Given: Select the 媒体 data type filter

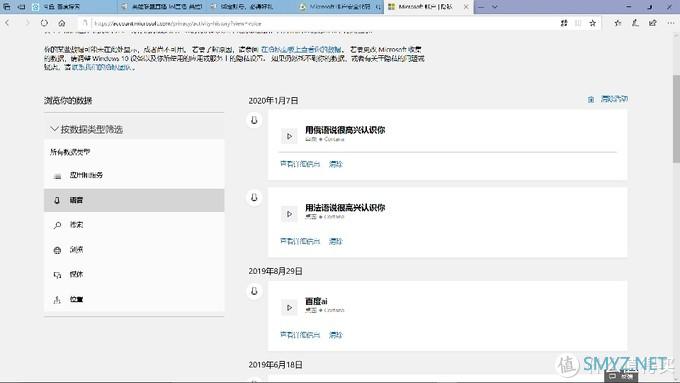Looking at the screenshot, I should 134,275.
